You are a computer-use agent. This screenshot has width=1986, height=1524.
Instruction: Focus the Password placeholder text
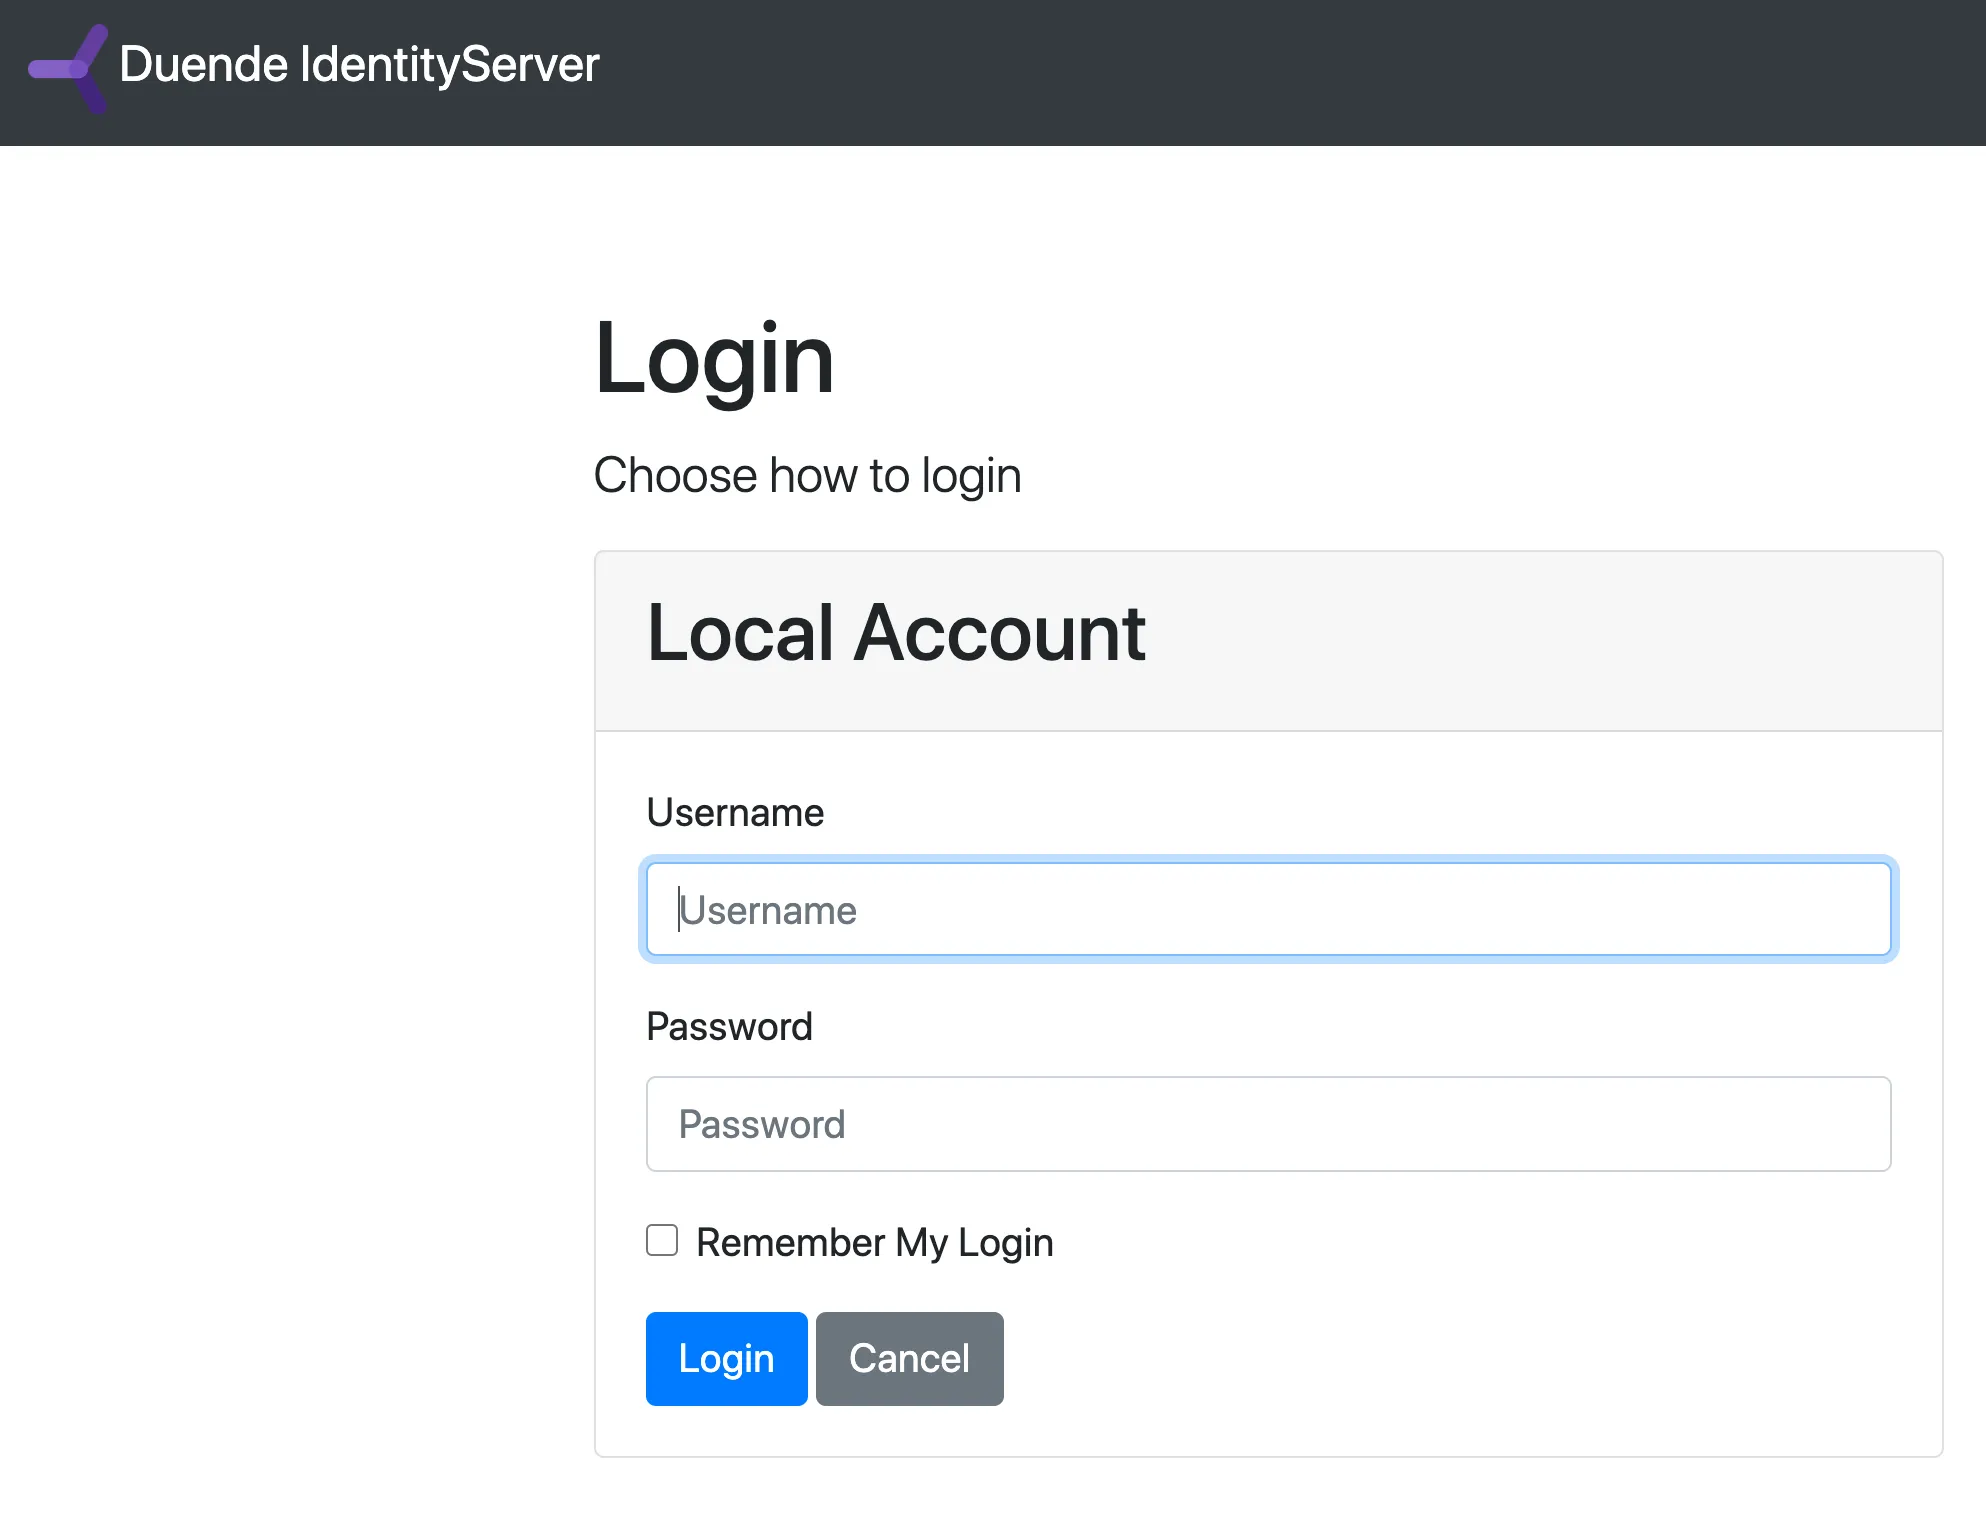761,1124
